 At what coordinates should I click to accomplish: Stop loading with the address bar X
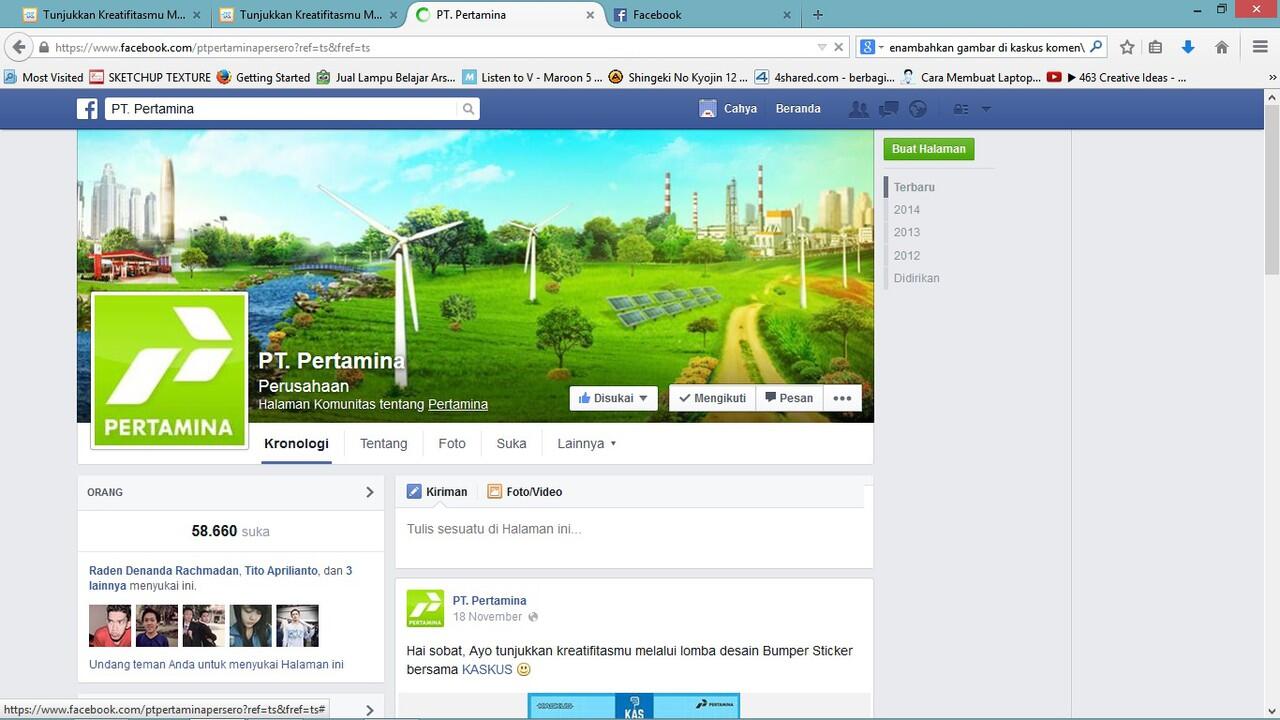(x=839, y=47)
